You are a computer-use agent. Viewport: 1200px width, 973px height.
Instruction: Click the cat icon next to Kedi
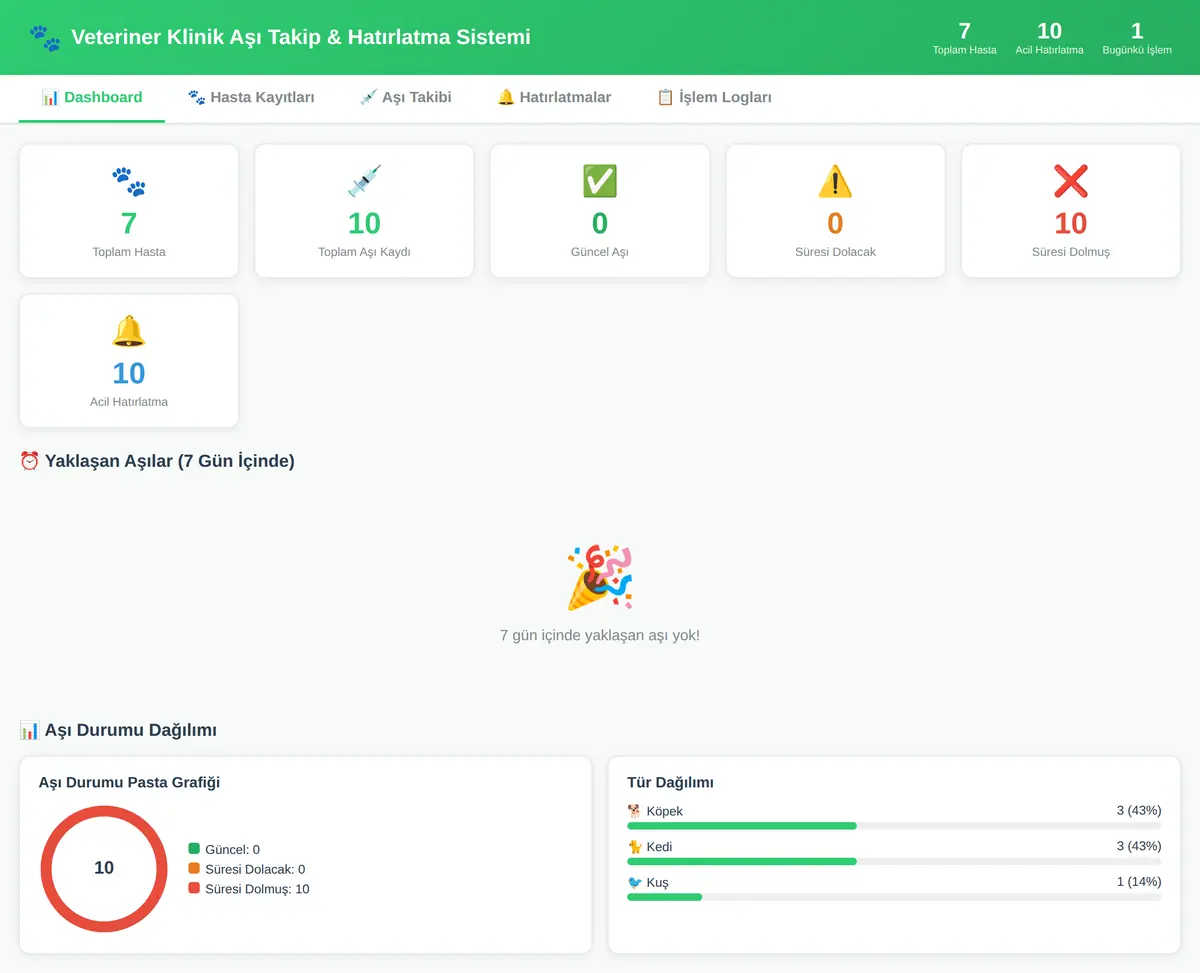pos(634,847)
